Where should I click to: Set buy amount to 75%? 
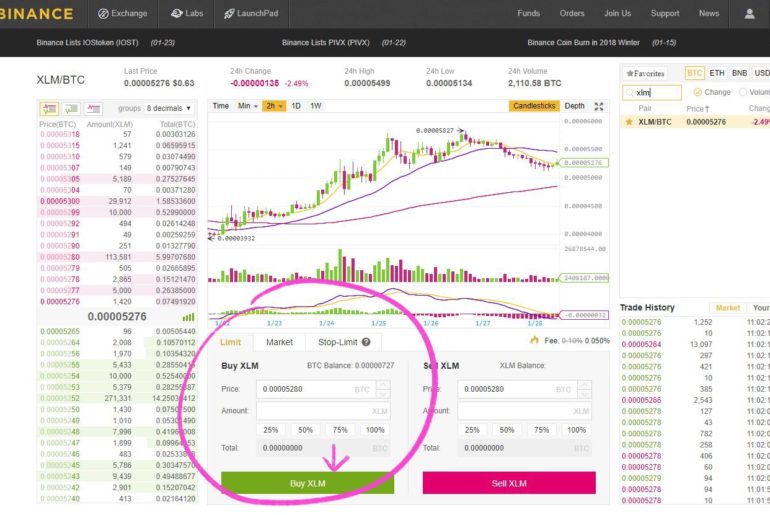[x=340, y=430]
